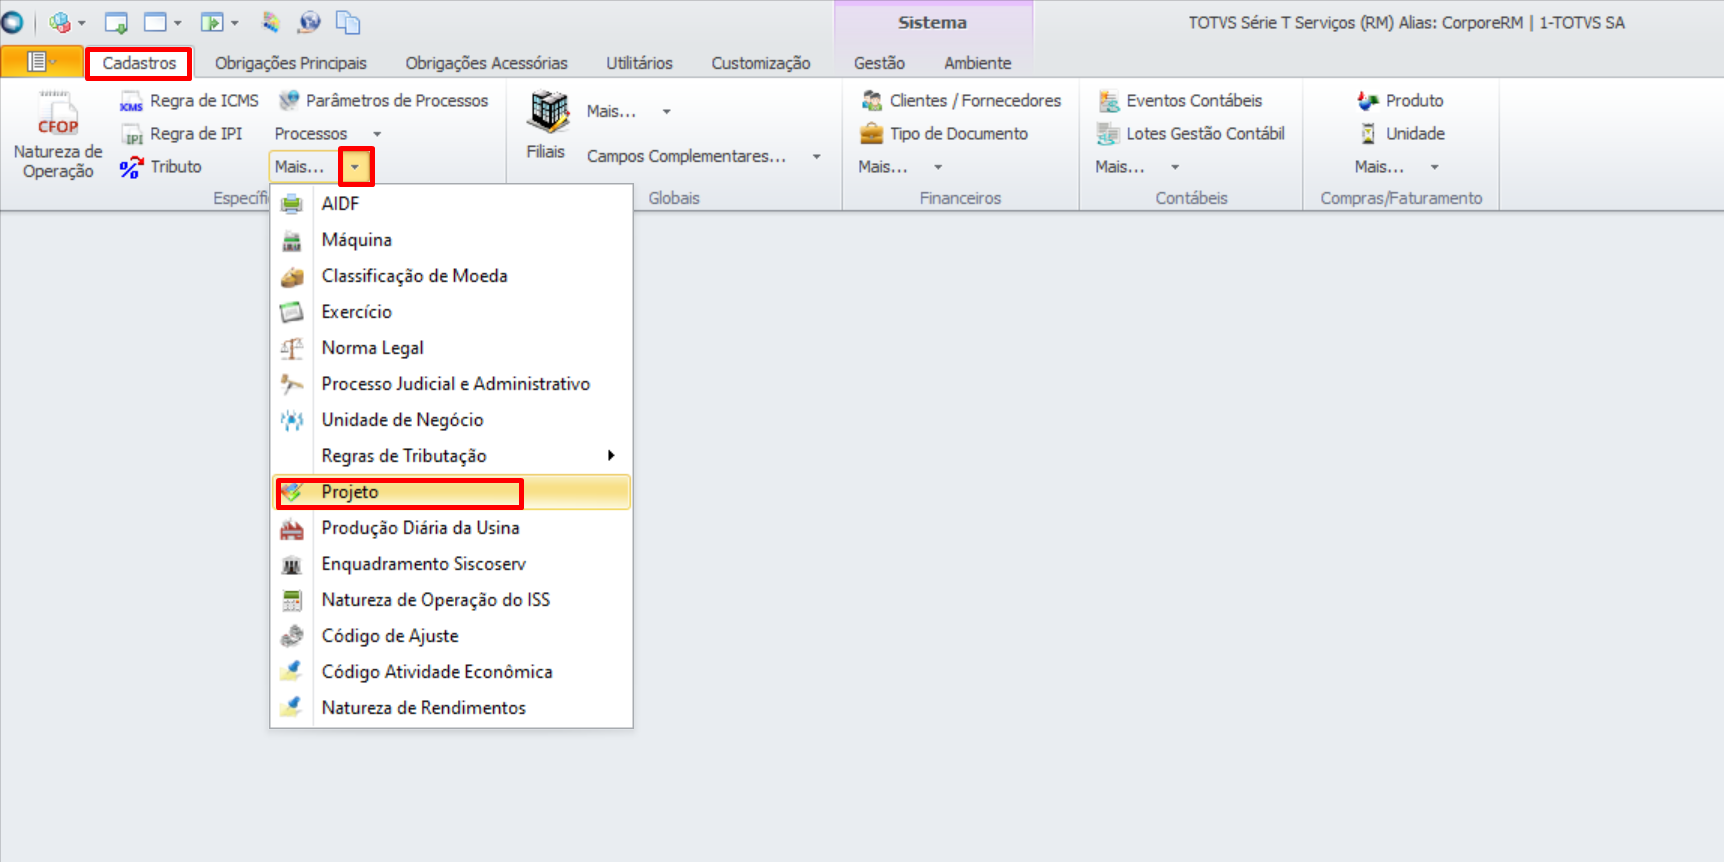Expand Campos Complementares dropdown arrow
1724x862 pixels.
816,157
